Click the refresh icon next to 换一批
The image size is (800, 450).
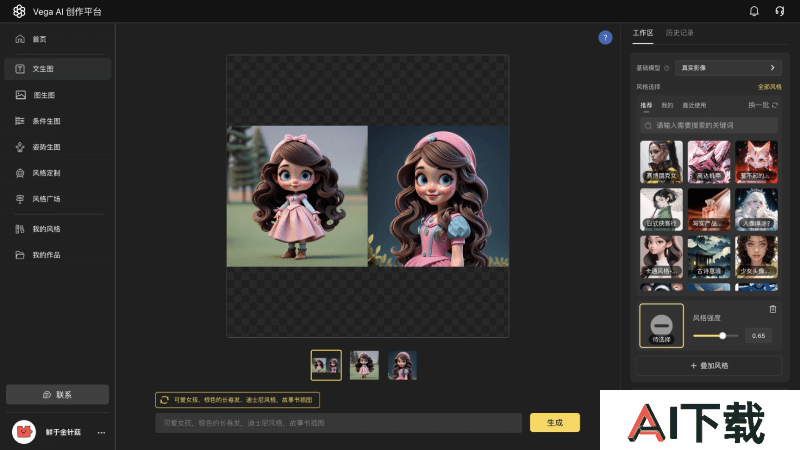[x=775, y=105]
